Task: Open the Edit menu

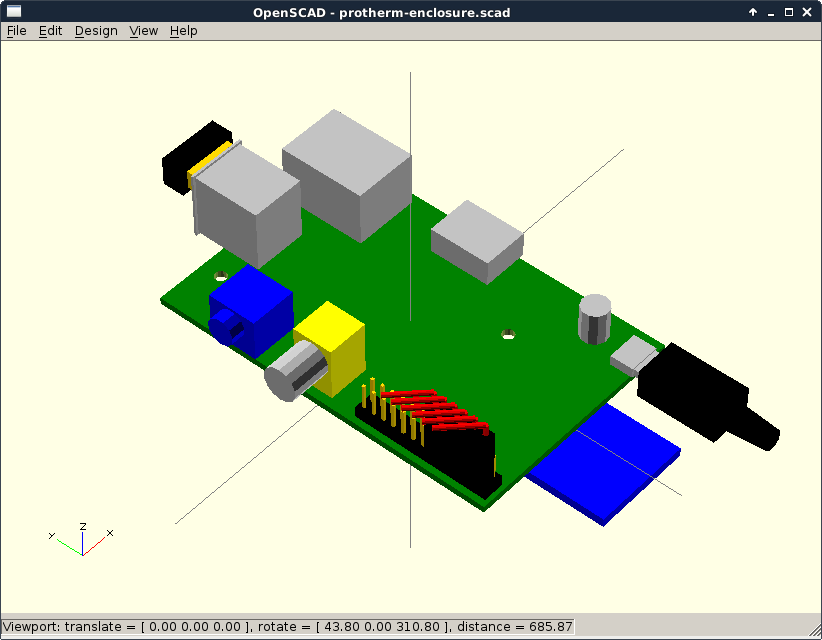Action: pyautogui.click(x=50, y=31)
